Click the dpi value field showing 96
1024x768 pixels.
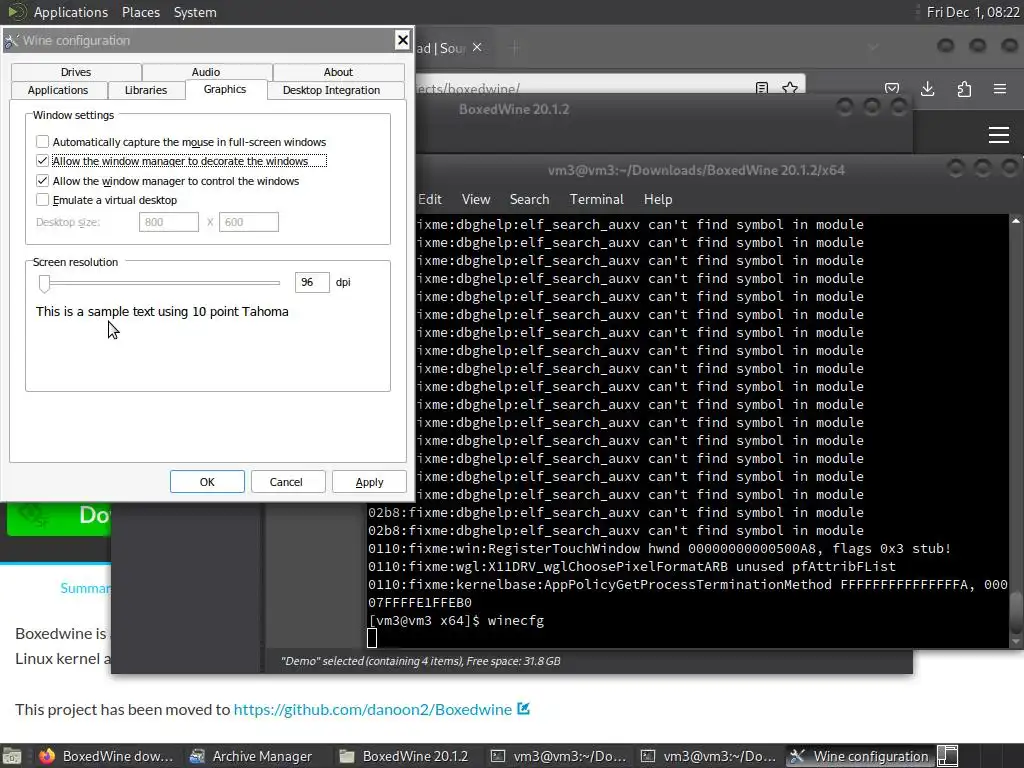tap(312, 282)
